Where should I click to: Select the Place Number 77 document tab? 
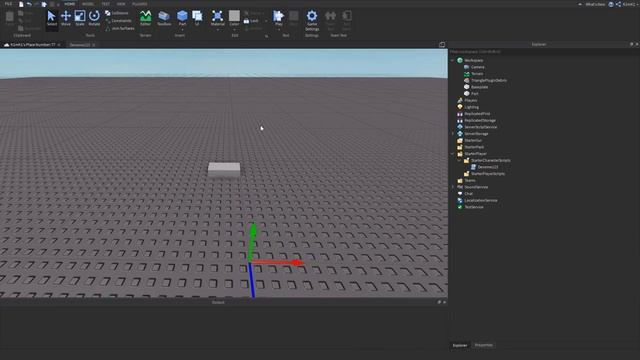pos(32,44)
